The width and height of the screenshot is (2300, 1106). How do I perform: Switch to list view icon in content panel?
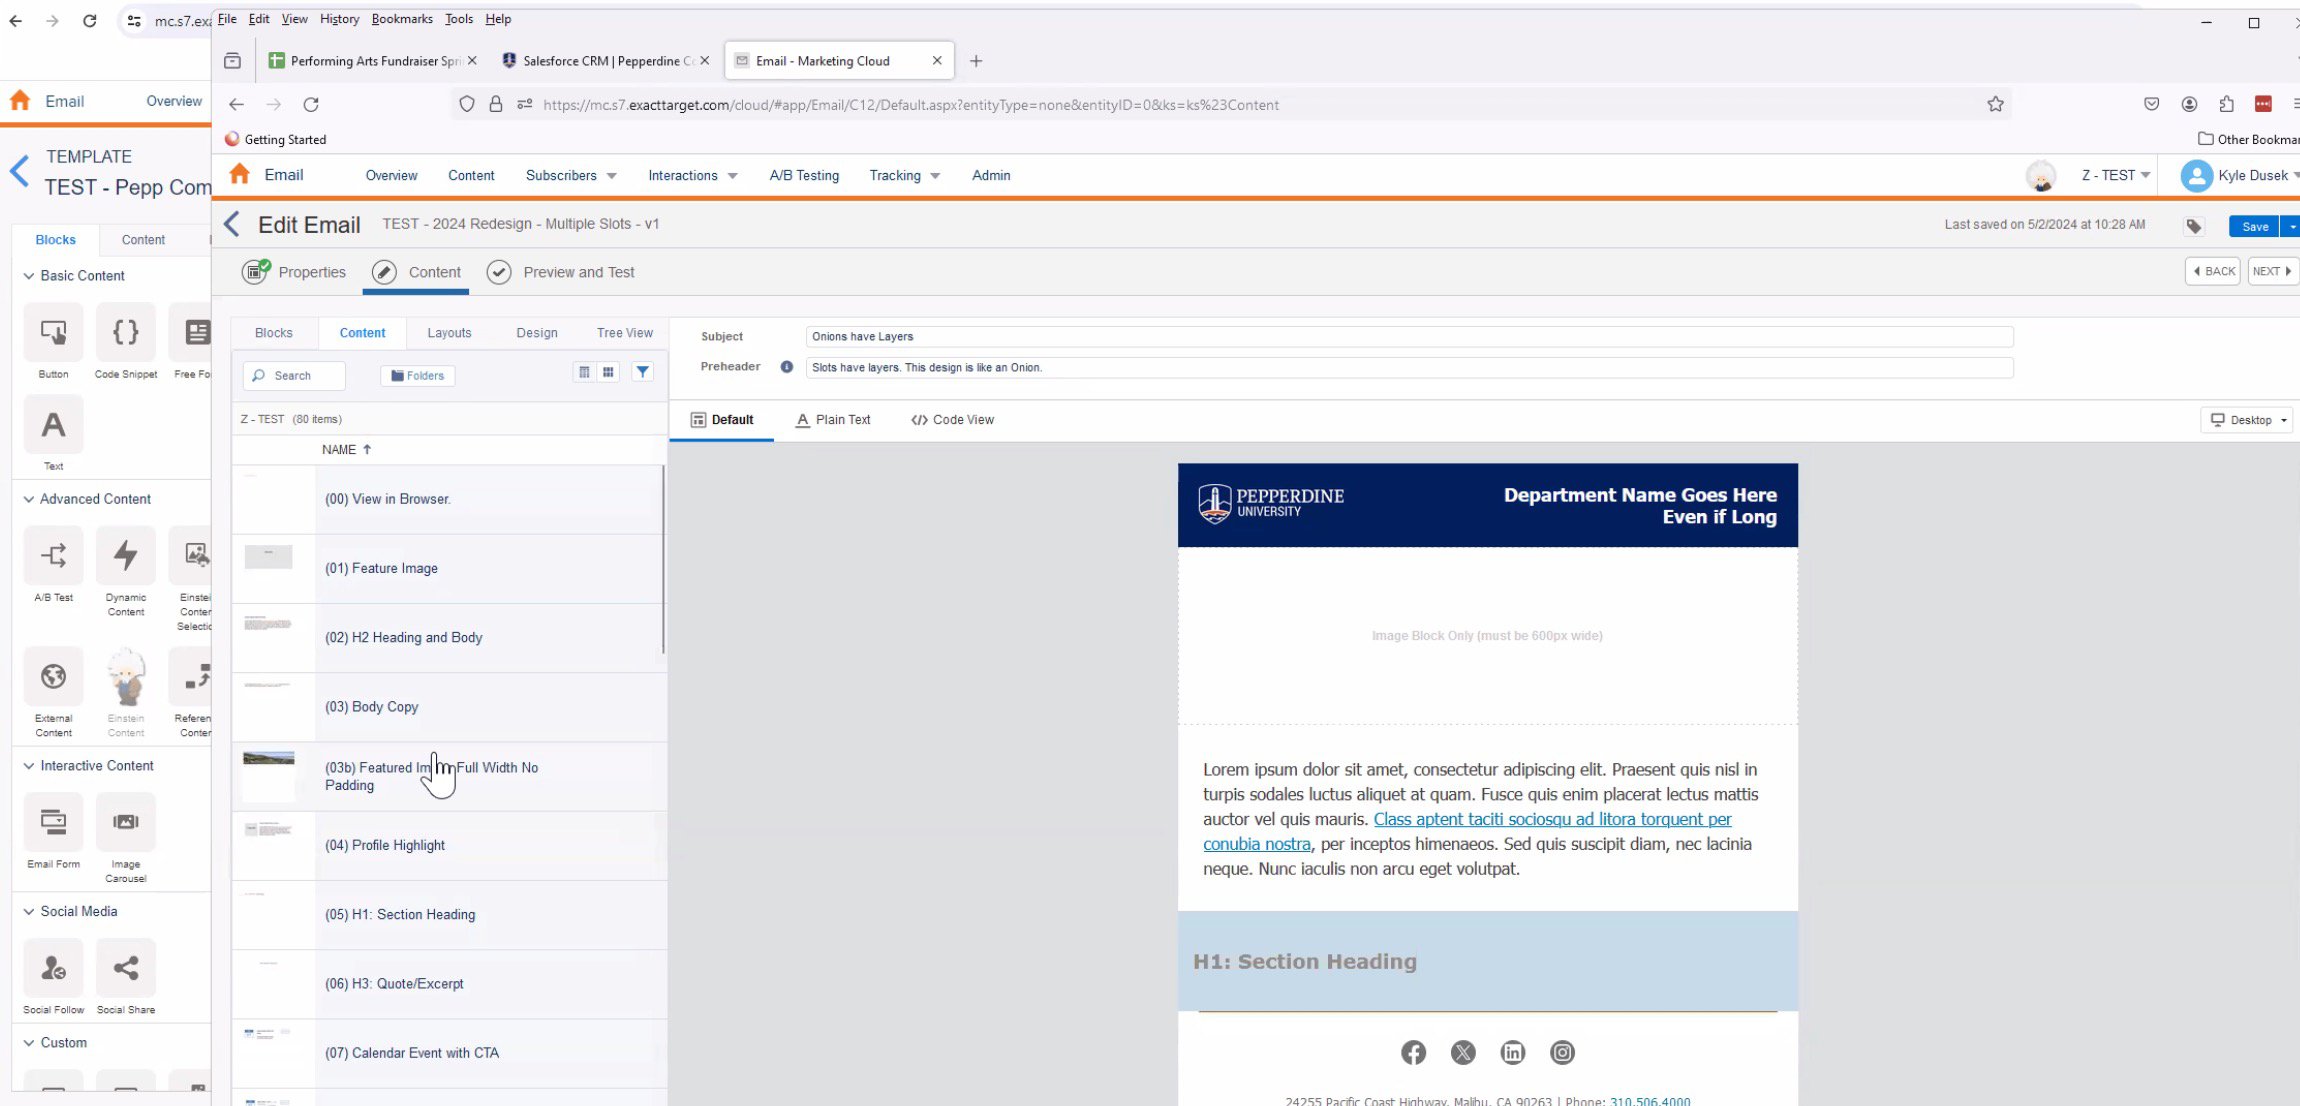584,372
